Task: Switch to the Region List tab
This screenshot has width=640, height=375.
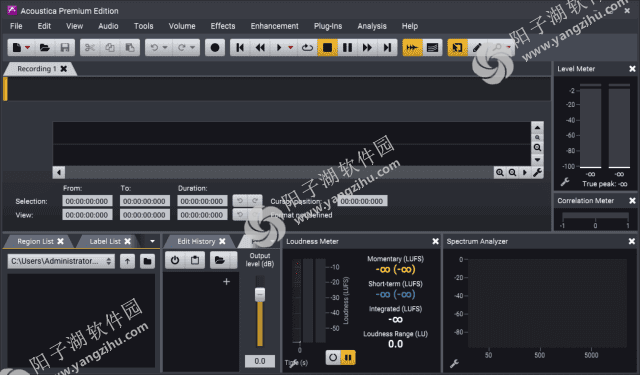Action: coord(35,242)
